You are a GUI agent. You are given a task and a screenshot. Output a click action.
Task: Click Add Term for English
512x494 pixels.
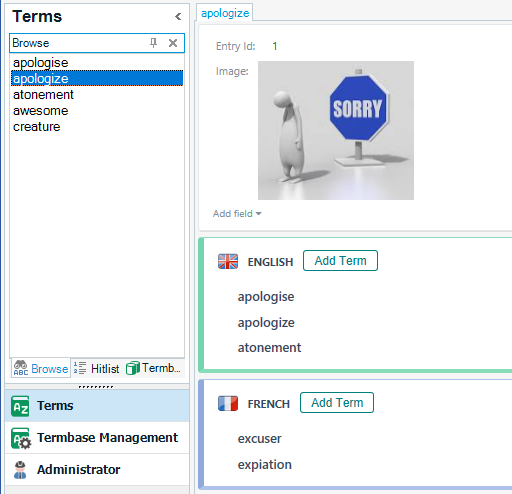tap(340, 261)
